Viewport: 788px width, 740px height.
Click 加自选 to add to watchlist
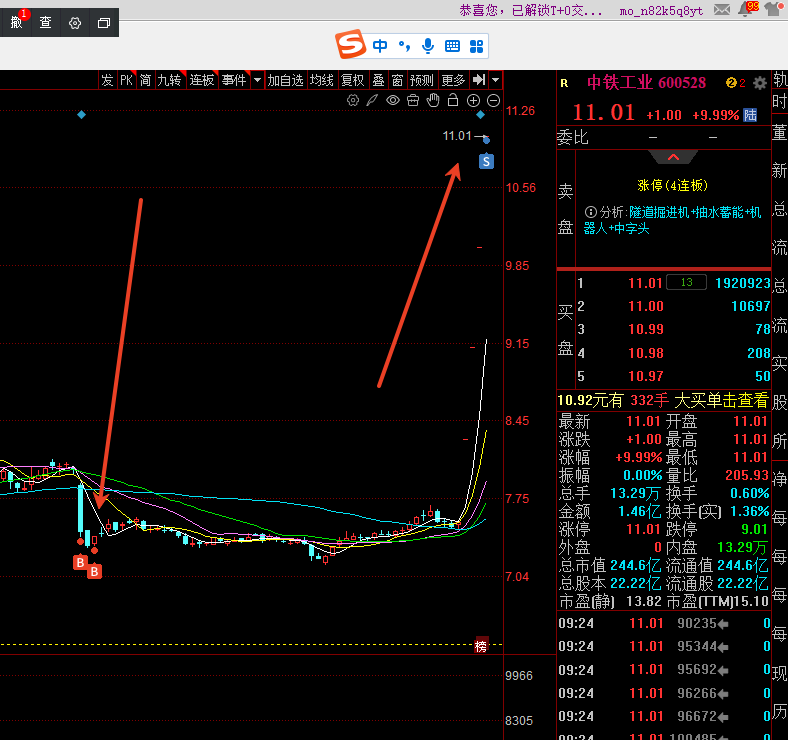coord(285,80)
